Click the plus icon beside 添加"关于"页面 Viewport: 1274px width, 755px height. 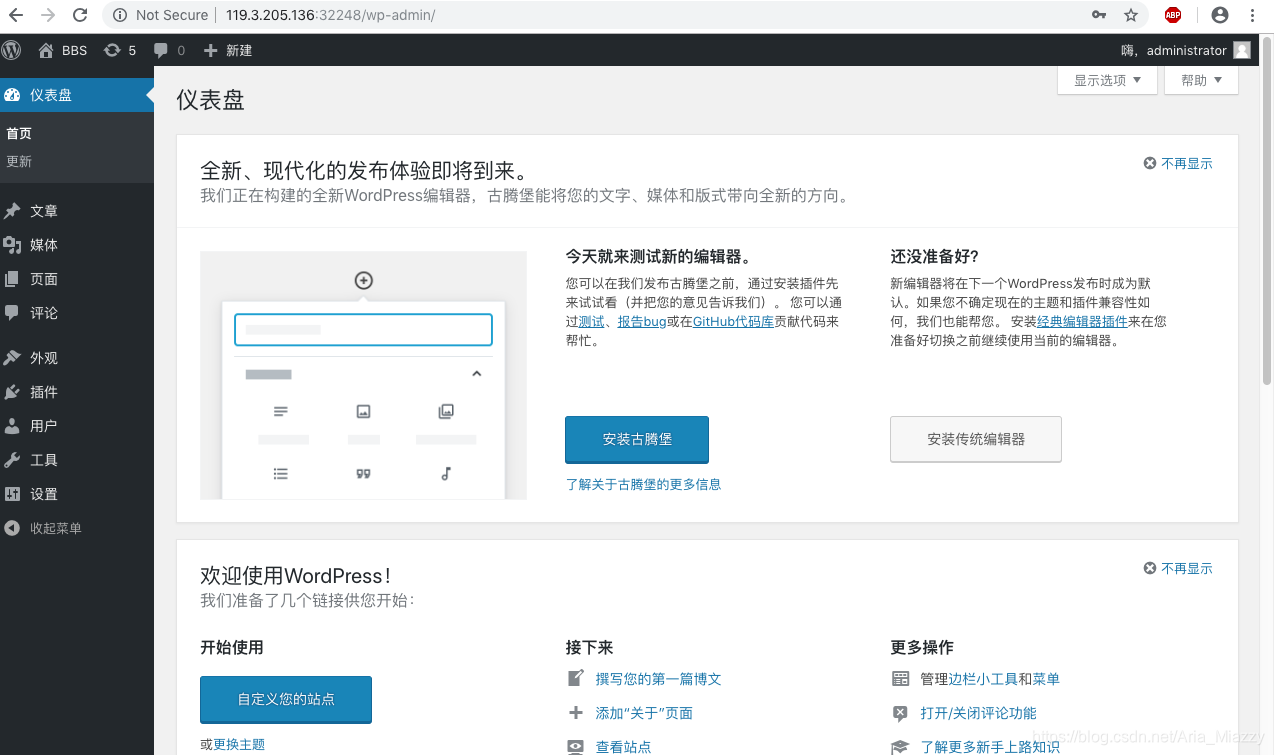576,713
